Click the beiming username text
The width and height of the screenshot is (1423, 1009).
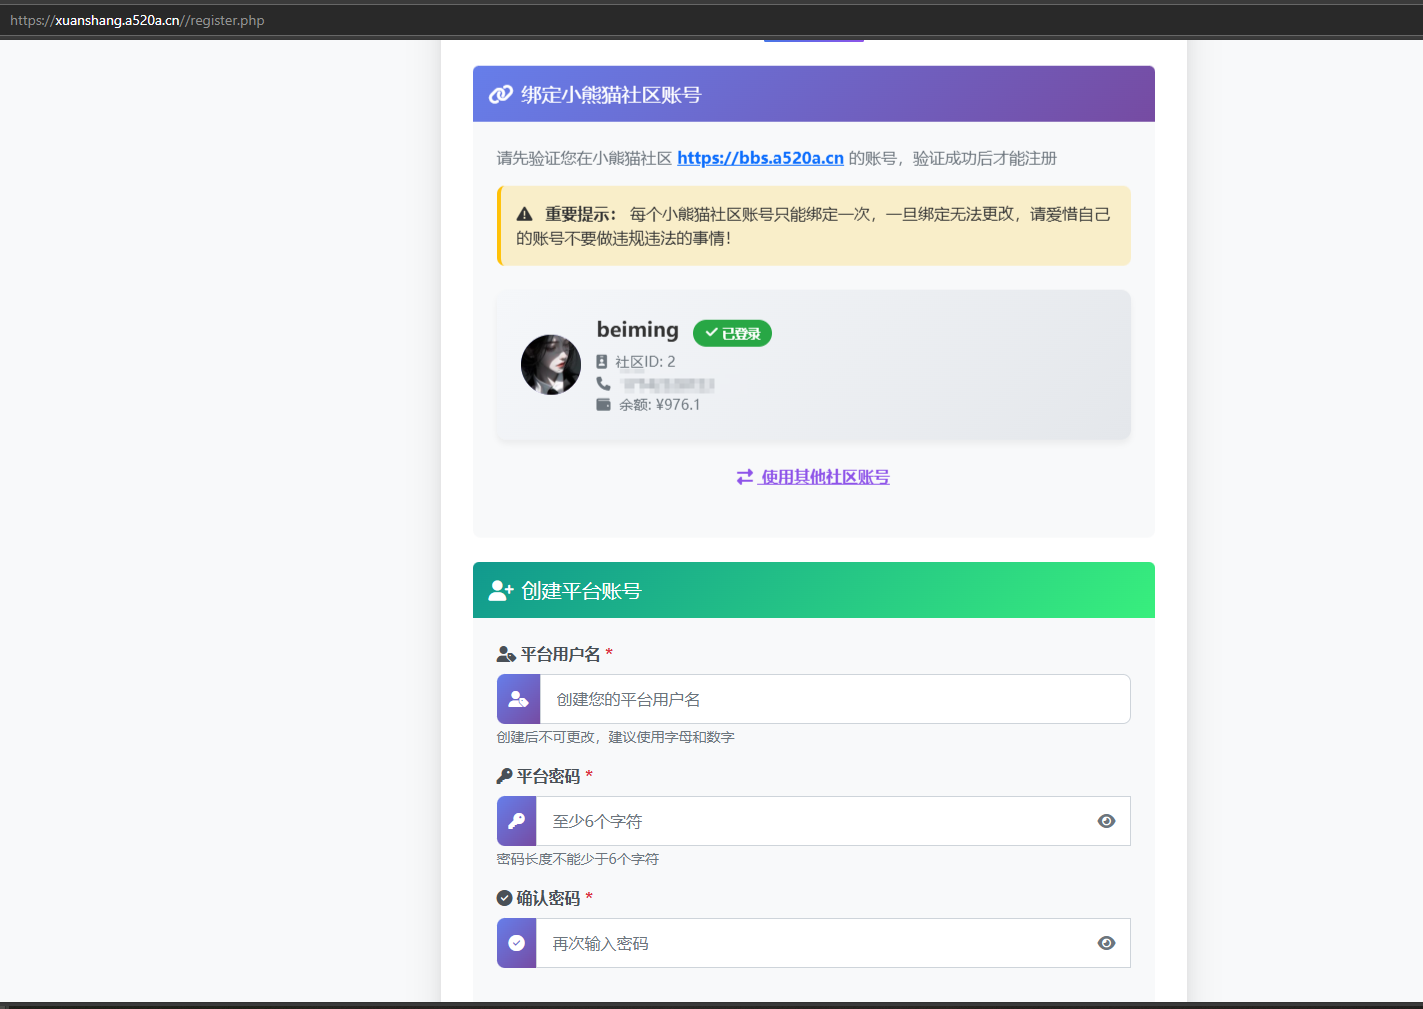tap(637, 330)
